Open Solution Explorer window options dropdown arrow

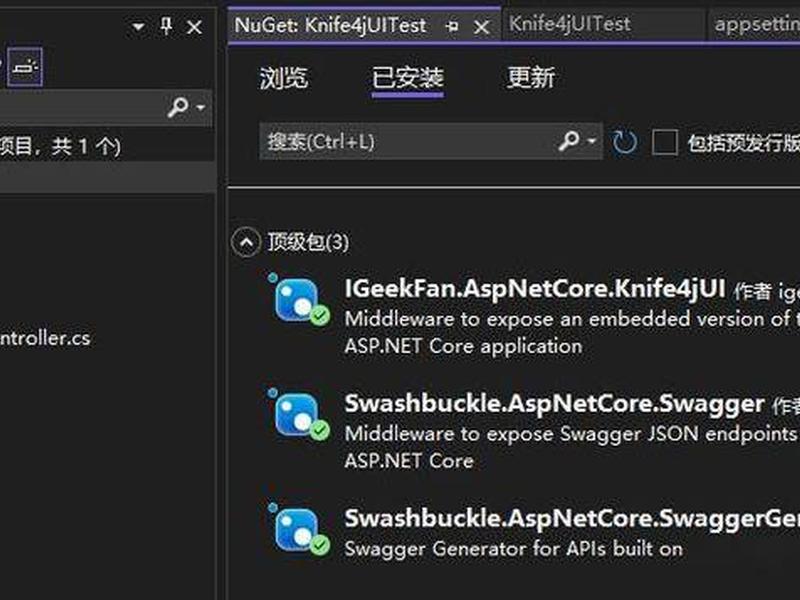point(138,26)
